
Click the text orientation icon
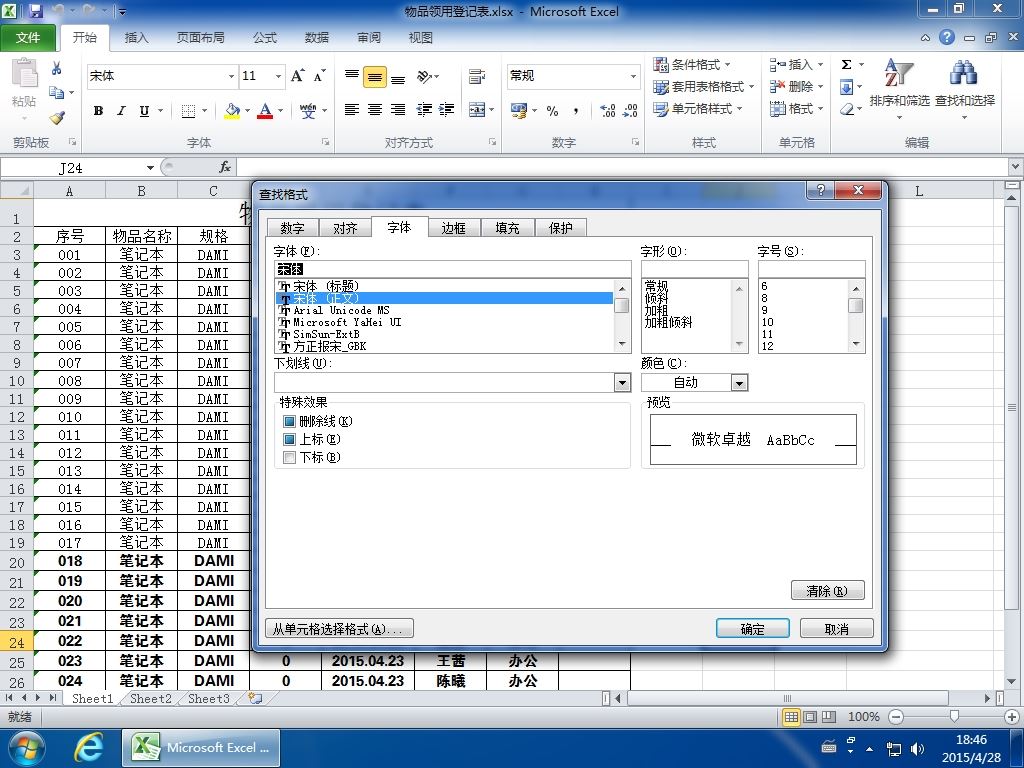point(424,77)
